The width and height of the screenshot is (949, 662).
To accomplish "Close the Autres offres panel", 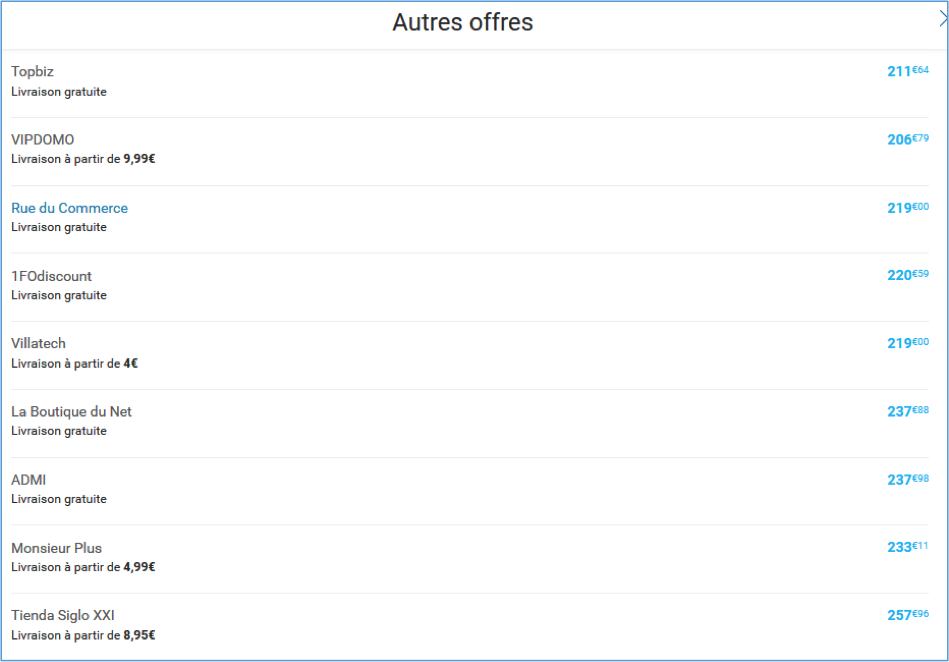I will tap(943, 19).
